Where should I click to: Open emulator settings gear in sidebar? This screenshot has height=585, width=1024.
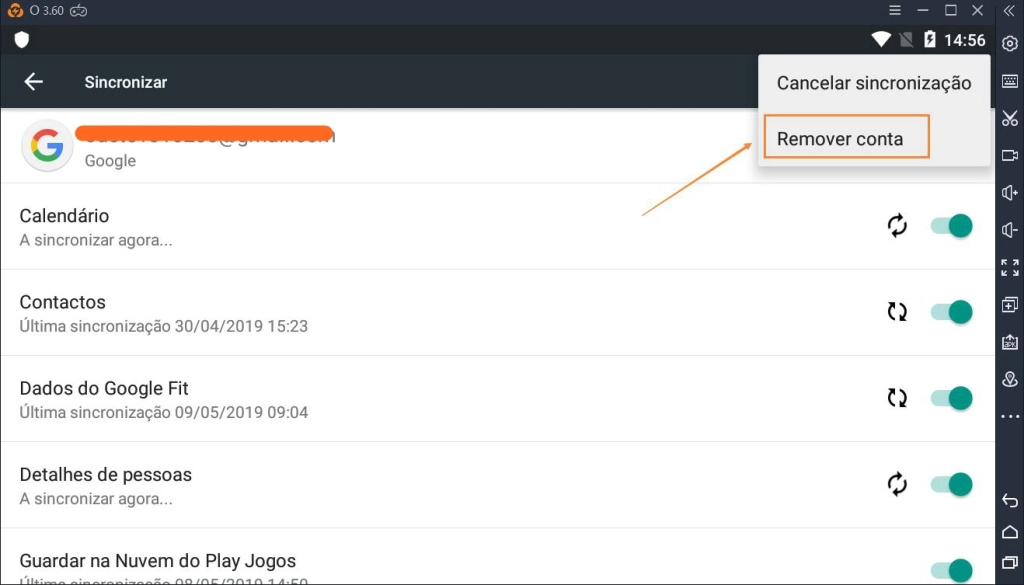point(1010,44)
